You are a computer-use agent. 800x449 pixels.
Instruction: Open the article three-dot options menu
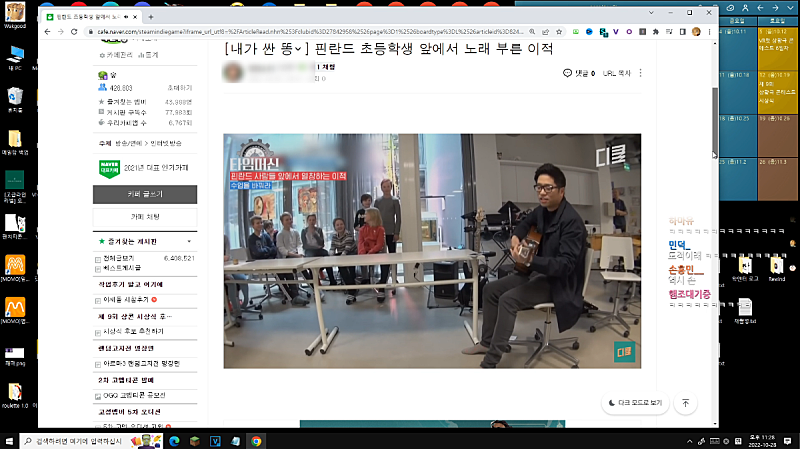click(x=641, y=73)
